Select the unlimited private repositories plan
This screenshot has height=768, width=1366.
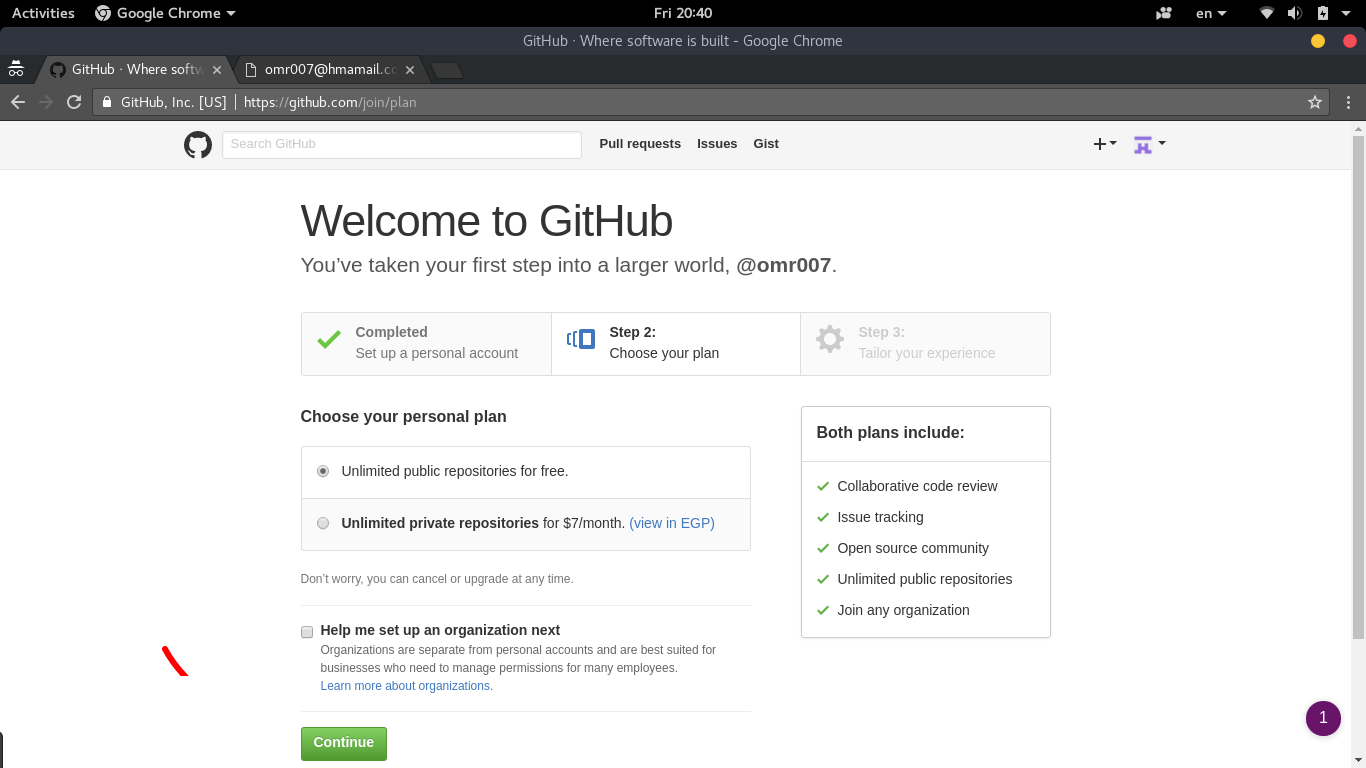click(323, 523)
